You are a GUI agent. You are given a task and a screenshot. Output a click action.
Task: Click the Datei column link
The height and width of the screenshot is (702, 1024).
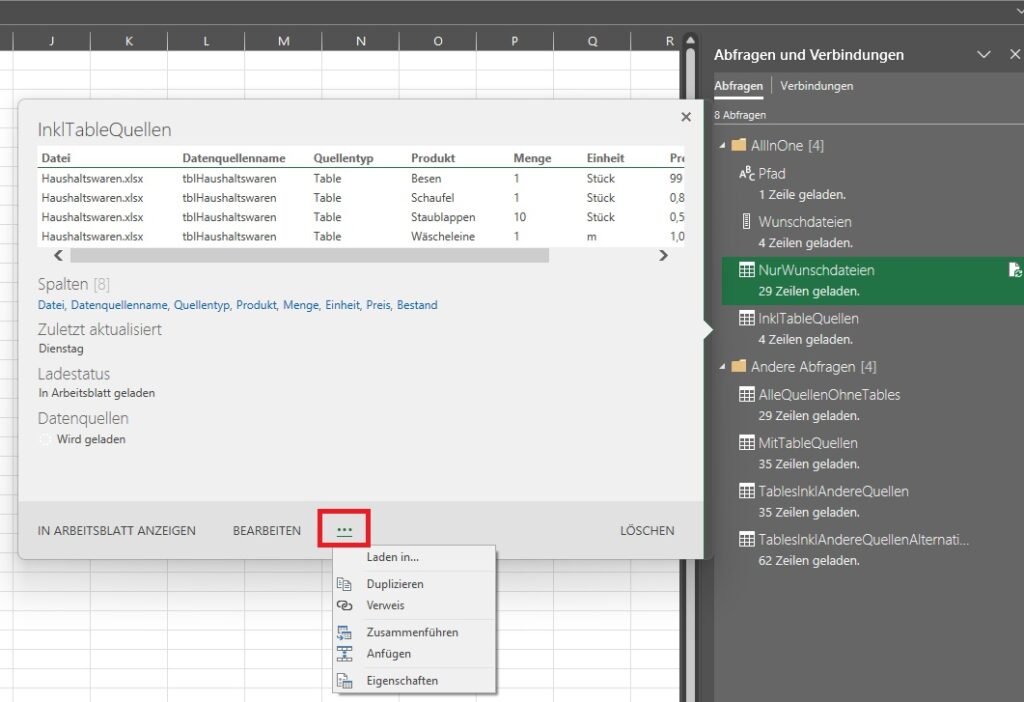(x=52, y=305)
